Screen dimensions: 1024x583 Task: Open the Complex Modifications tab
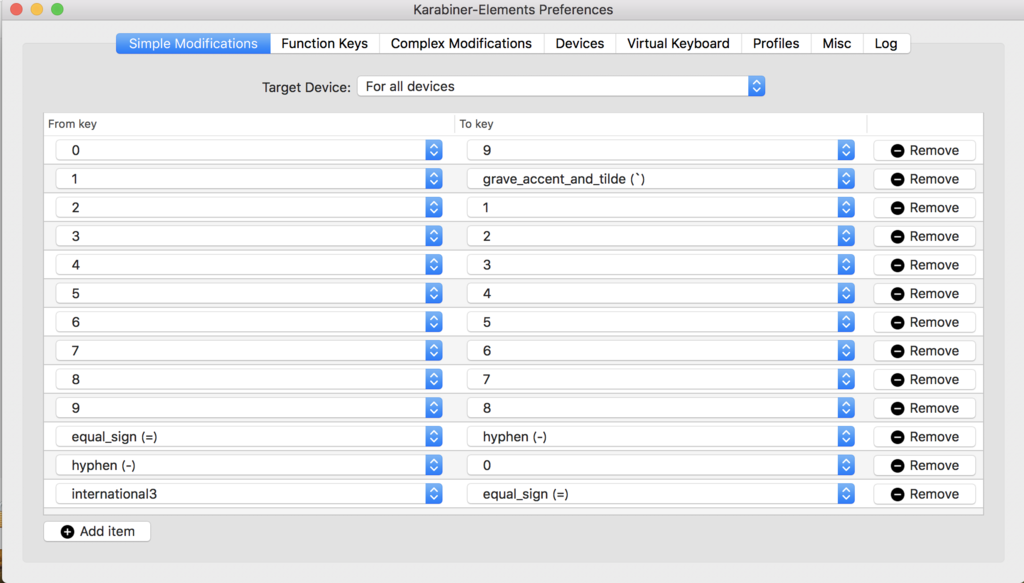click(x=461, y=44)
